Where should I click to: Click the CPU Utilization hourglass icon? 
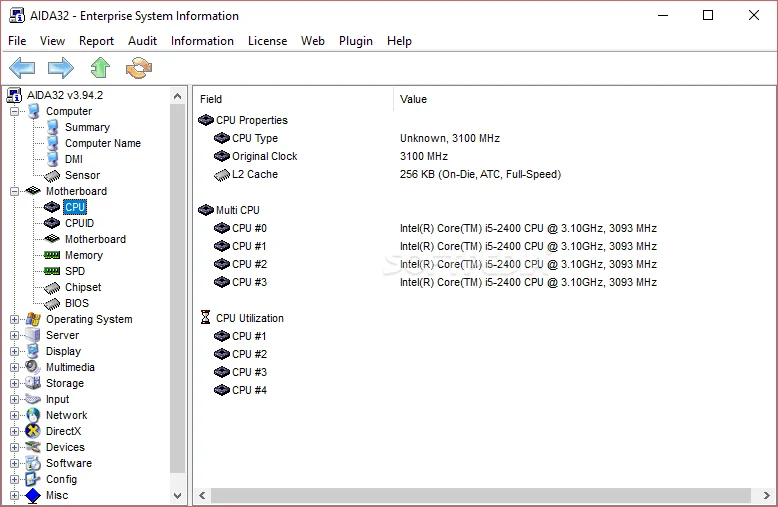tap(205, 317)
